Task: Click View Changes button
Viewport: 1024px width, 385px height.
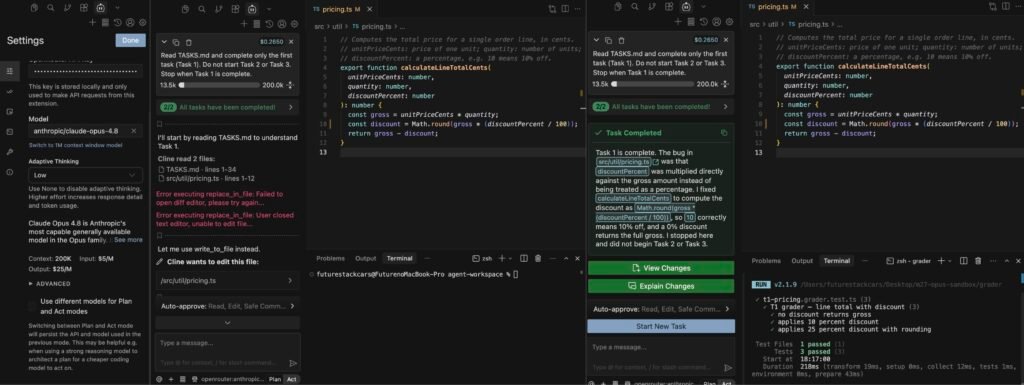Action: 661,268
